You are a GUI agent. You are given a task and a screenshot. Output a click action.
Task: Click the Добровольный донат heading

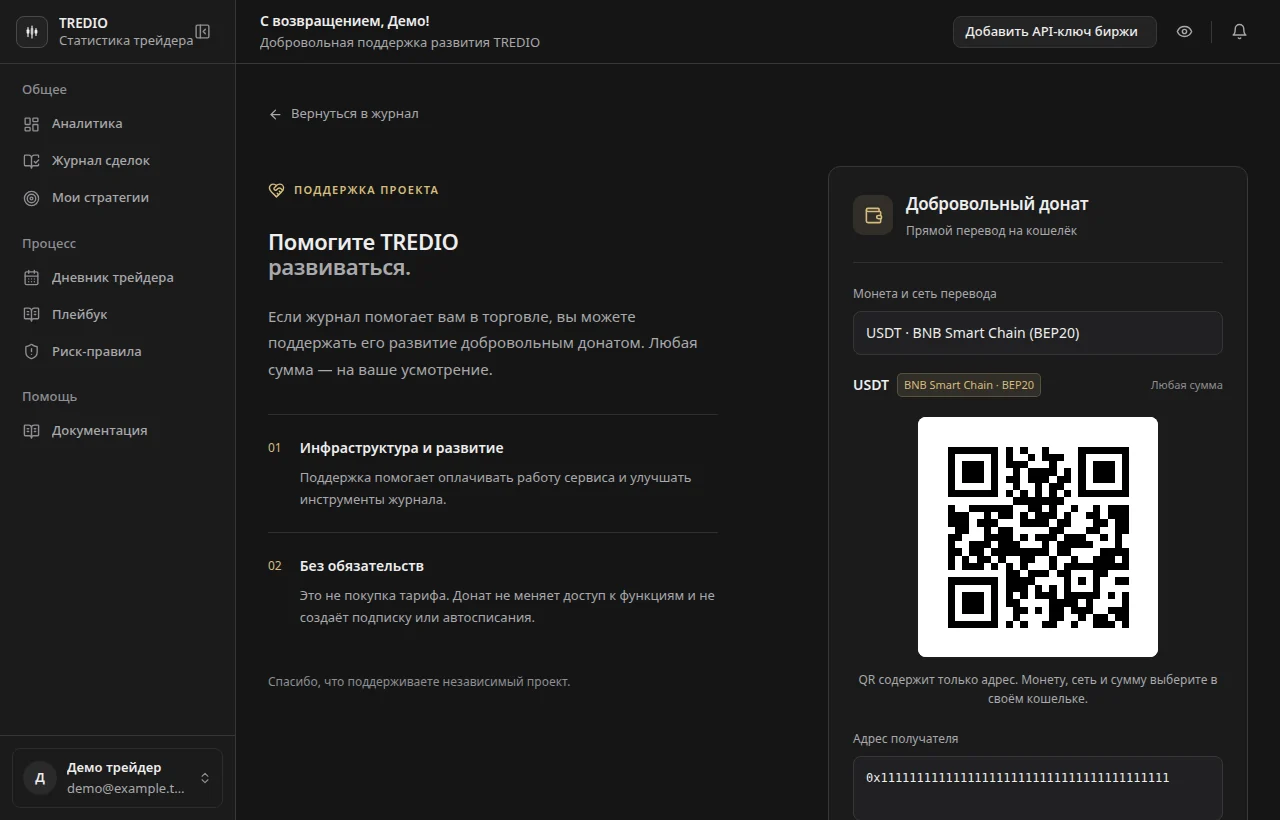click(997, 204)
